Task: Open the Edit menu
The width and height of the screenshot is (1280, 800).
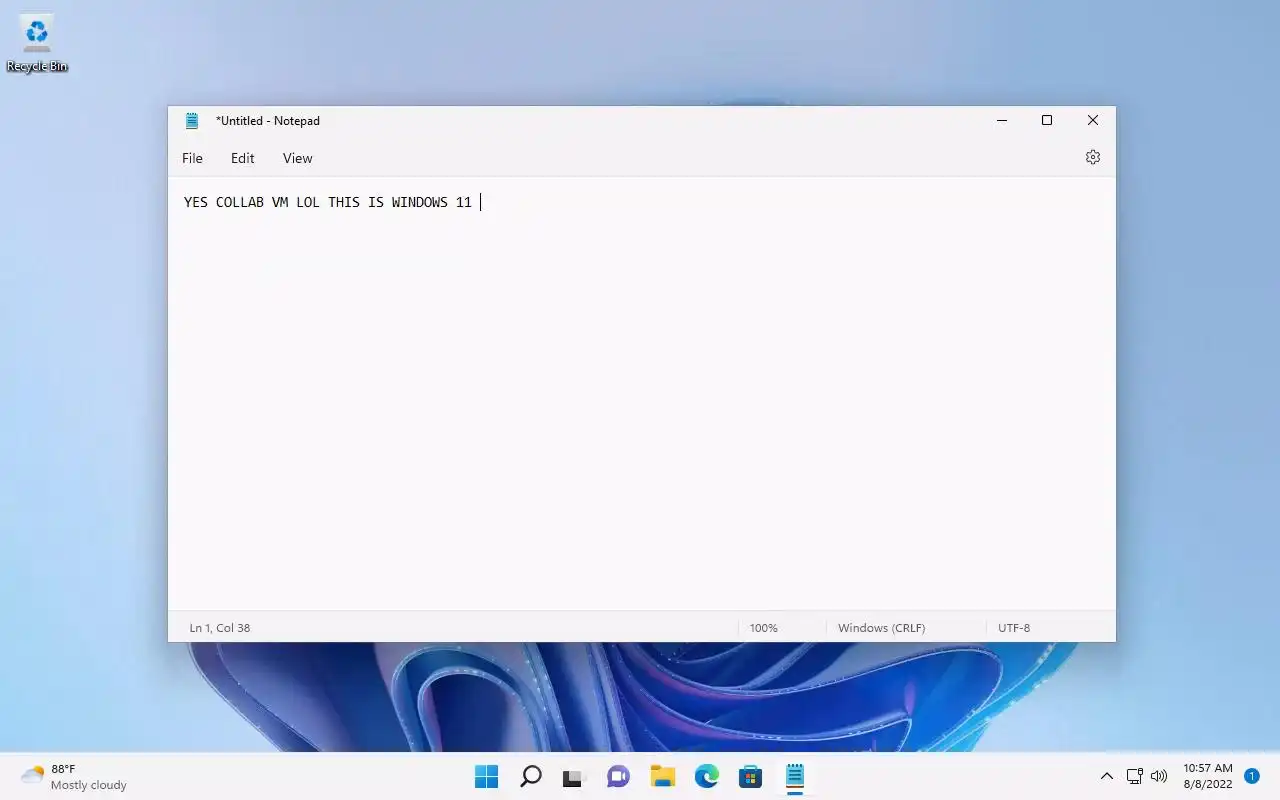Action: (242, 158)
